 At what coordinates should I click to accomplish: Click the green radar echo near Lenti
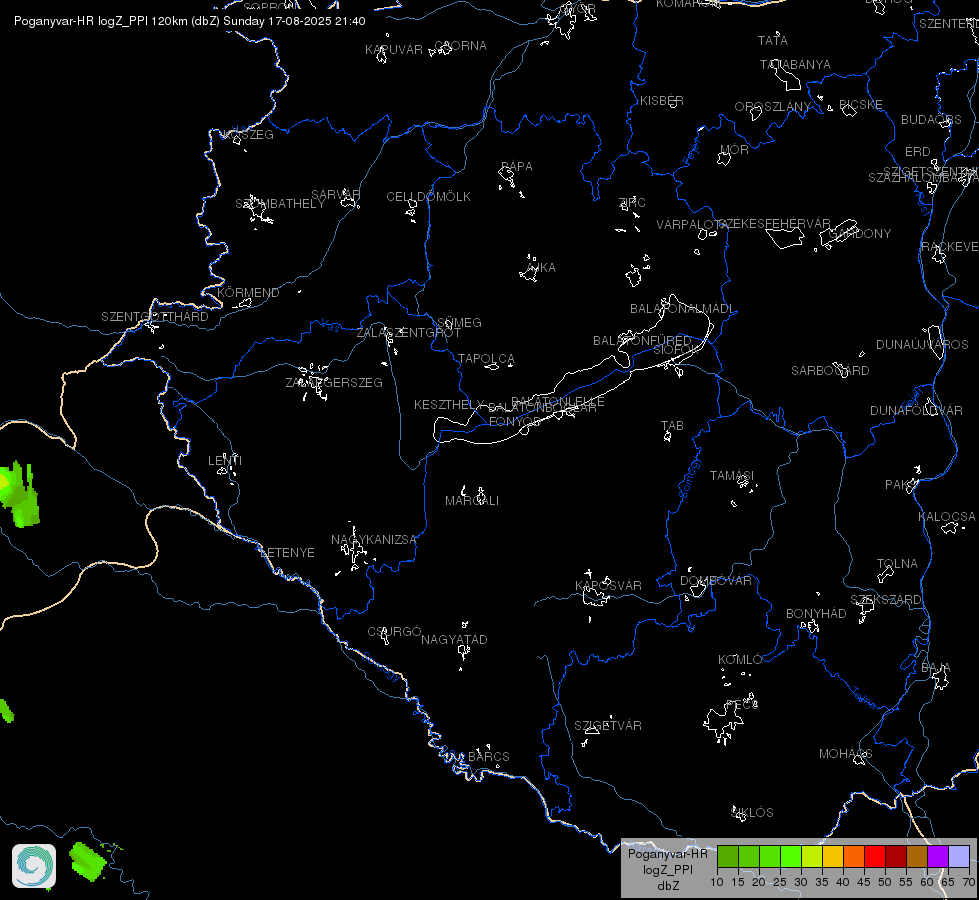point(19,494)
